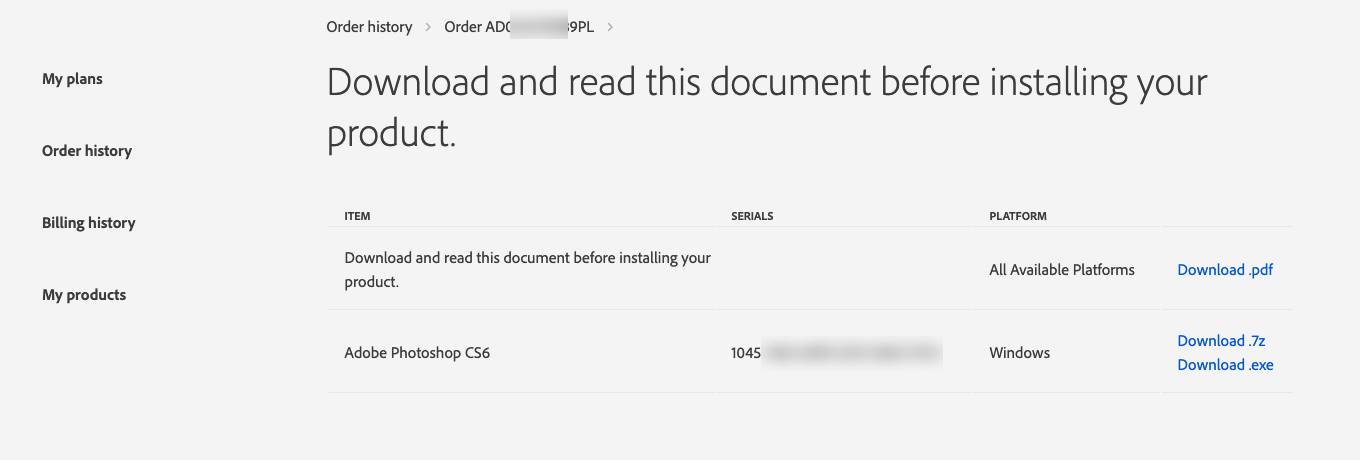
Task: Open the Order number breadcrumb link
Action: 519,27
